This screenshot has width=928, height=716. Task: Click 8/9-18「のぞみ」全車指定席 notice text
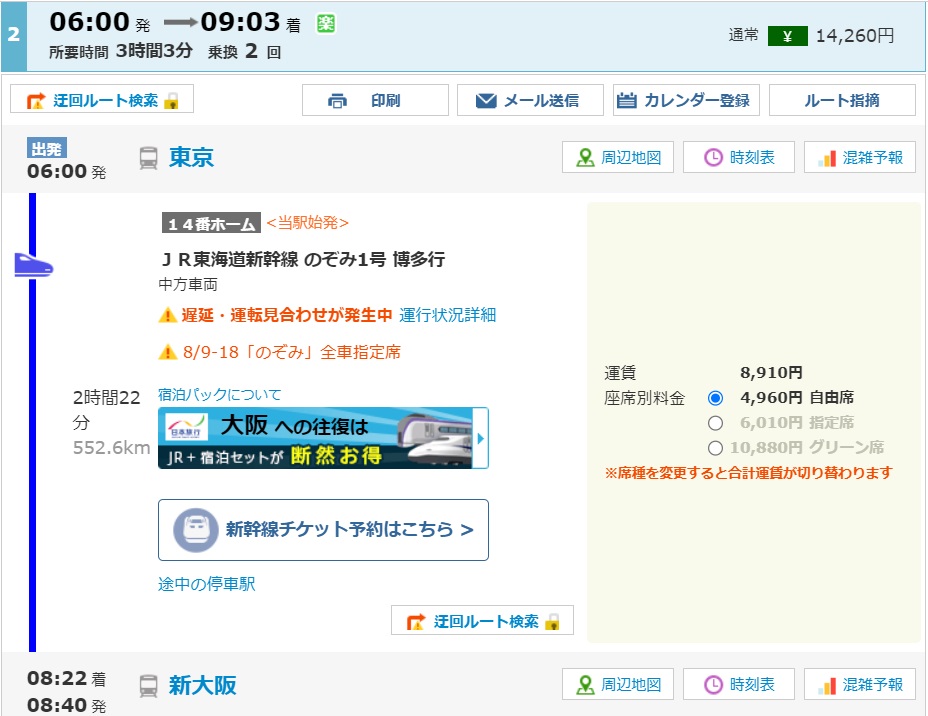[x=292, y=352]
